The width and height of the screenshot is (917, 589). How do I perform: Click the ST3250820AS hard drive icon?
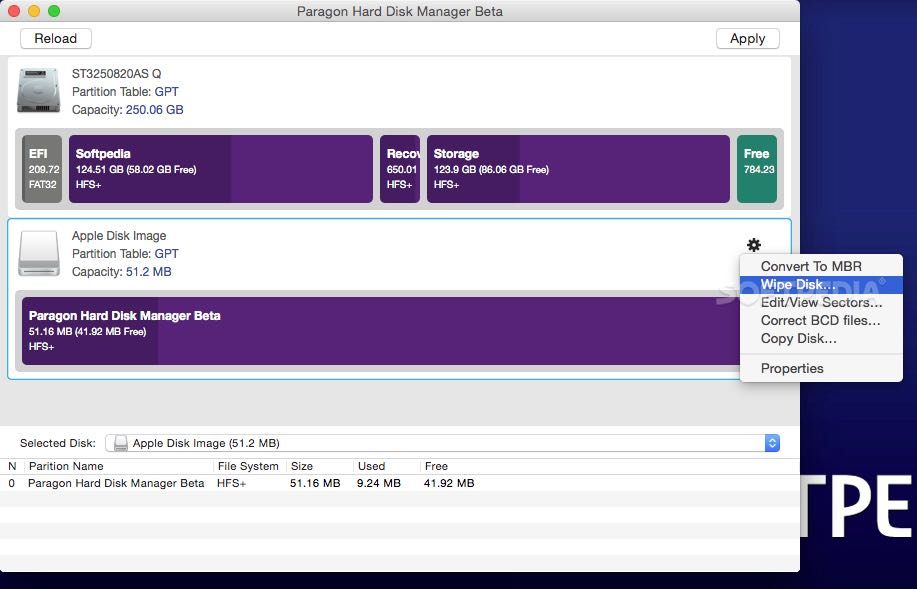coord(39,90)
